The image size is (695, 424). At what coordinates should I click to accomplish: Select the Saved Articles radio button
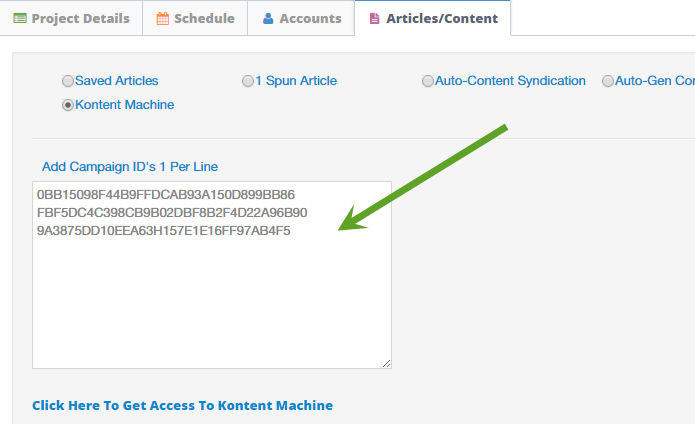(68, 81)
